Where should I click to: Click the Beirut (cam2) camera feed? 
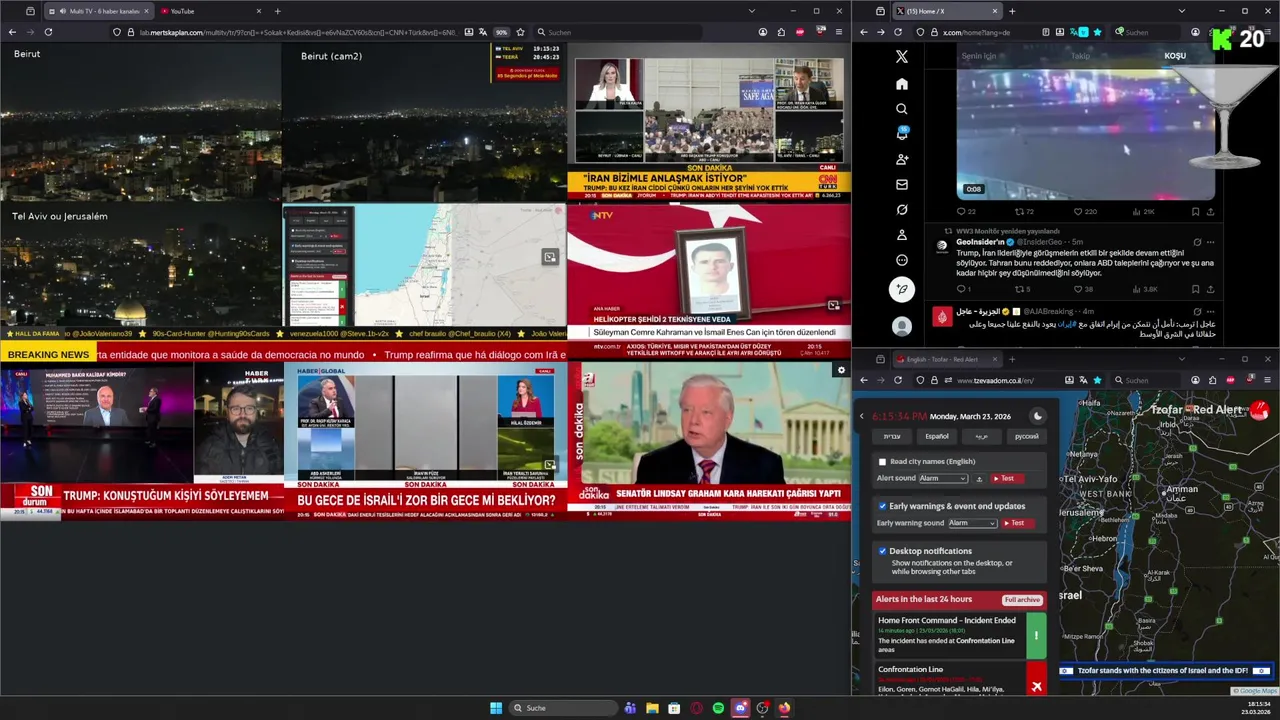coord(425,123)
